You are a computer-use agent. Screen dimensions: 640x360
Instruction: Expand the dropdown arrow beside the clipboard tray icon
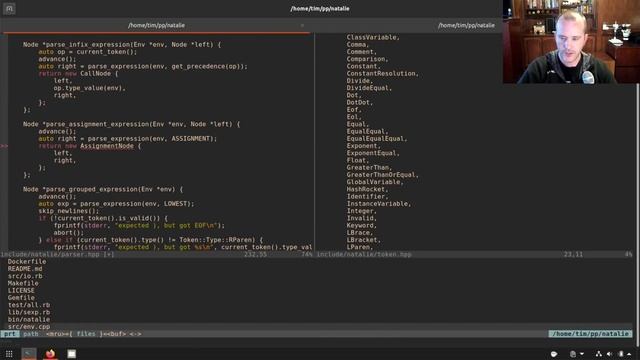[582, 354]
